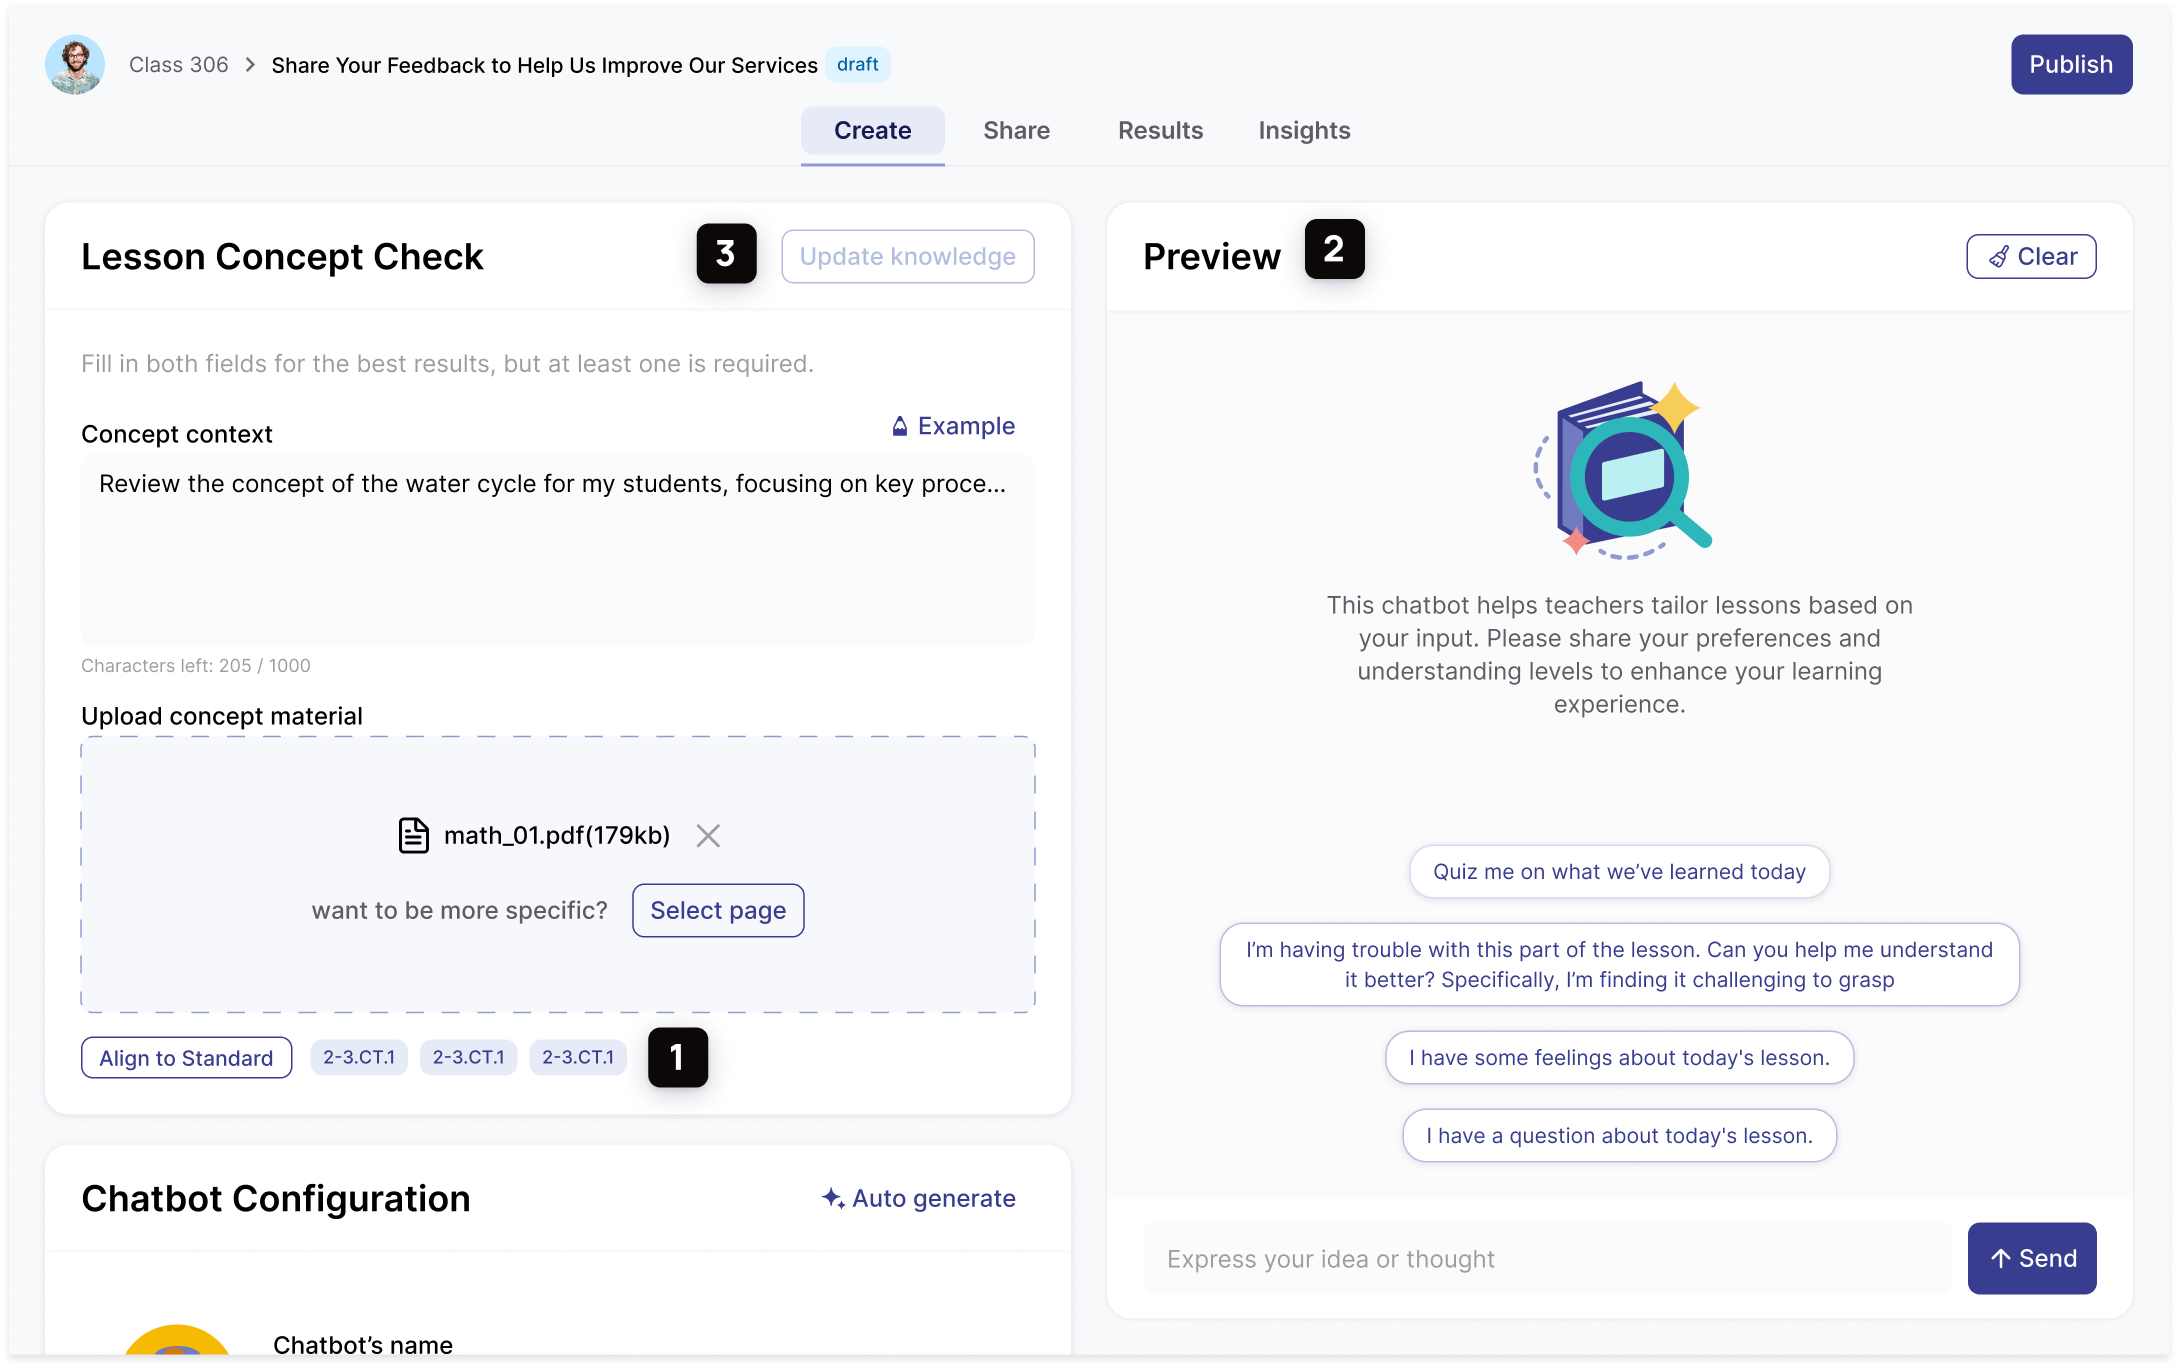2178x1368 pixels.
Task: Open Align to Standard
Action: [186, 1058]
